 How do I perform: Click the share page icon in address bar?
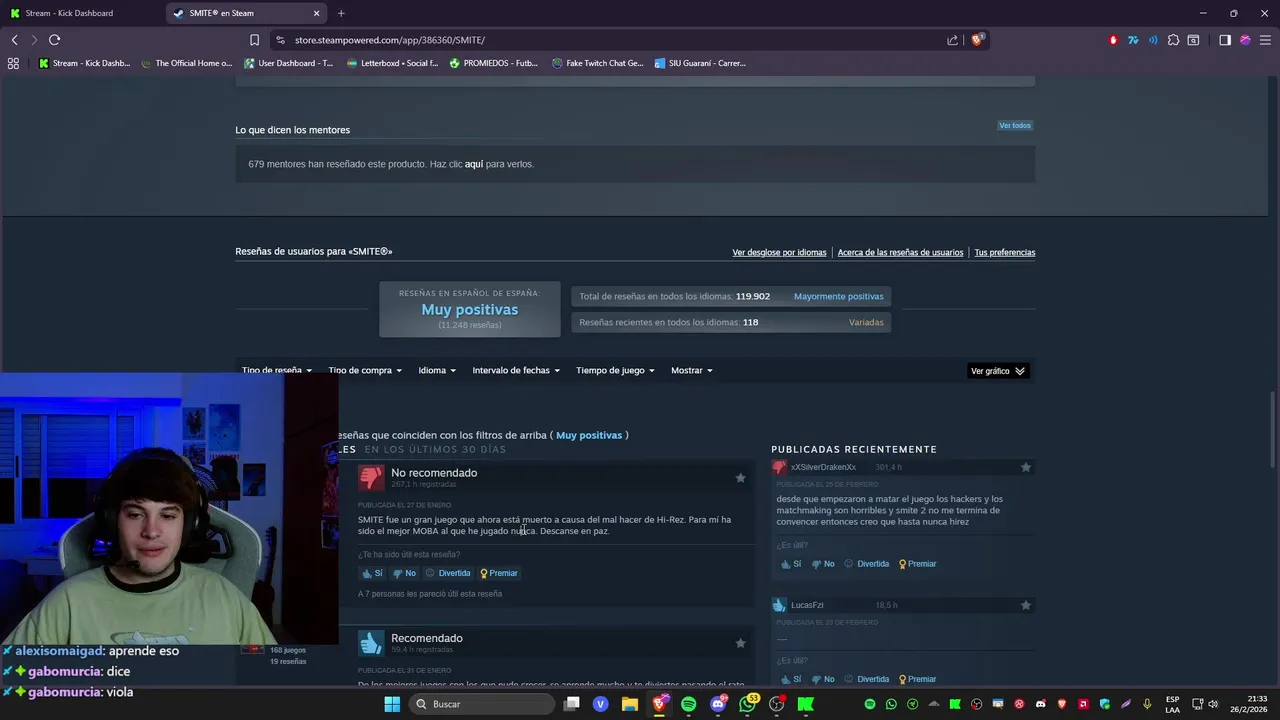(x=952, y=40)
